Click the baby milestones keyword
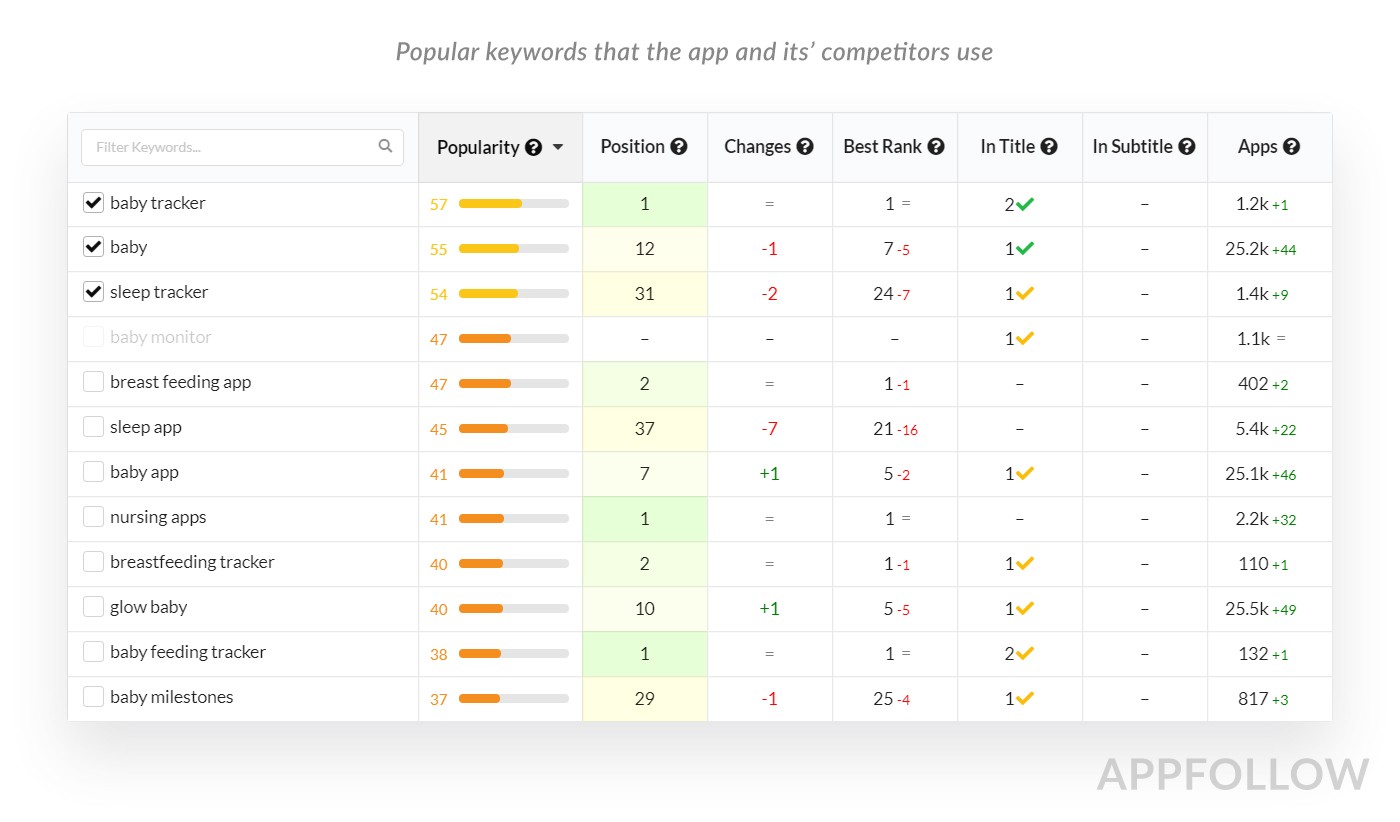Image resolution: width=1400 pixels, height=822 pixels. click(x=171, y=697)
